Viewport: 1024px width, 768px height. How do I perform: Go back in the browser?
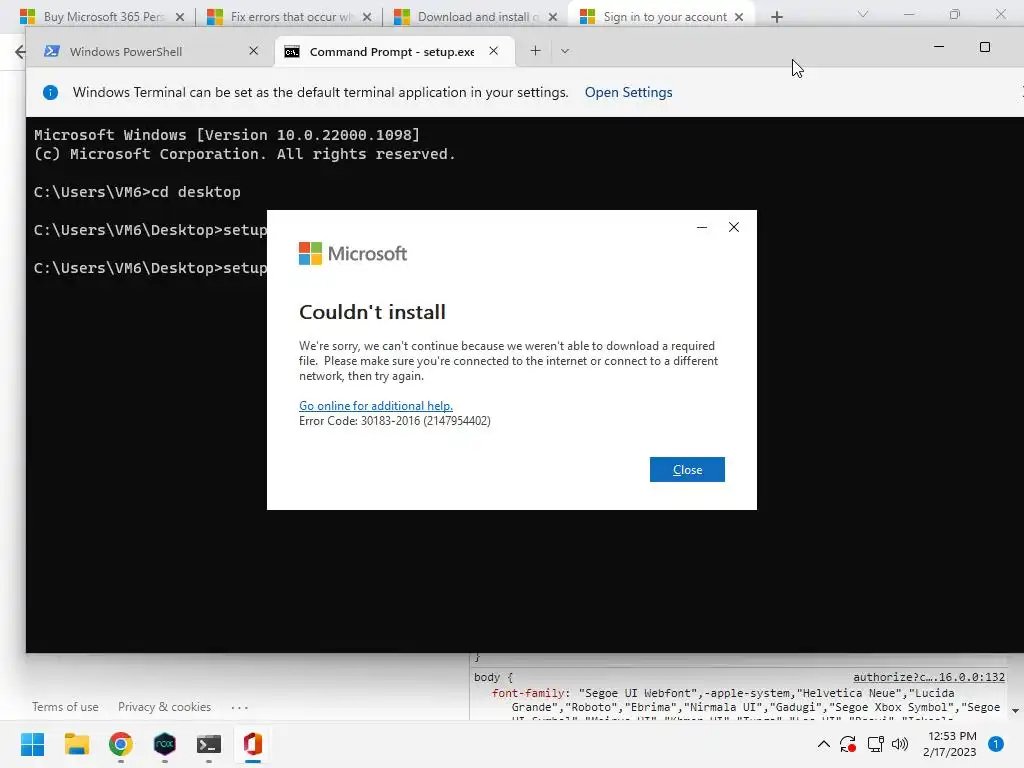tap(20, 52)
